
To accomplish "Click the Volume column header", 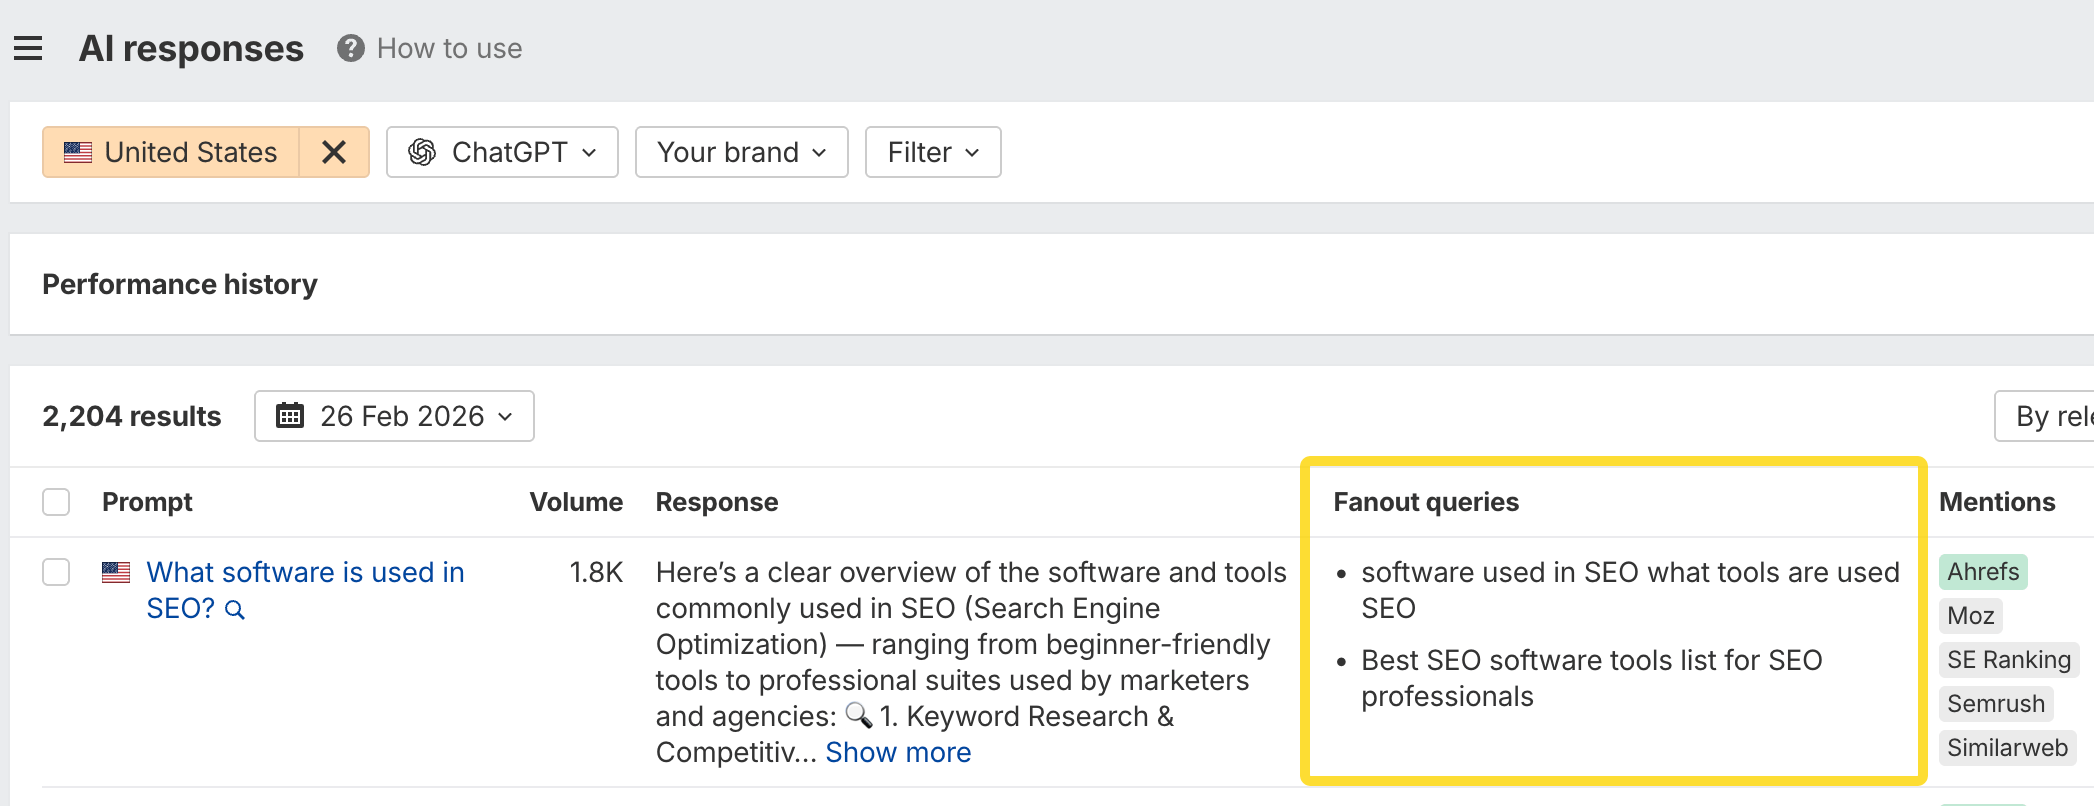I will (x=576, y=502).
